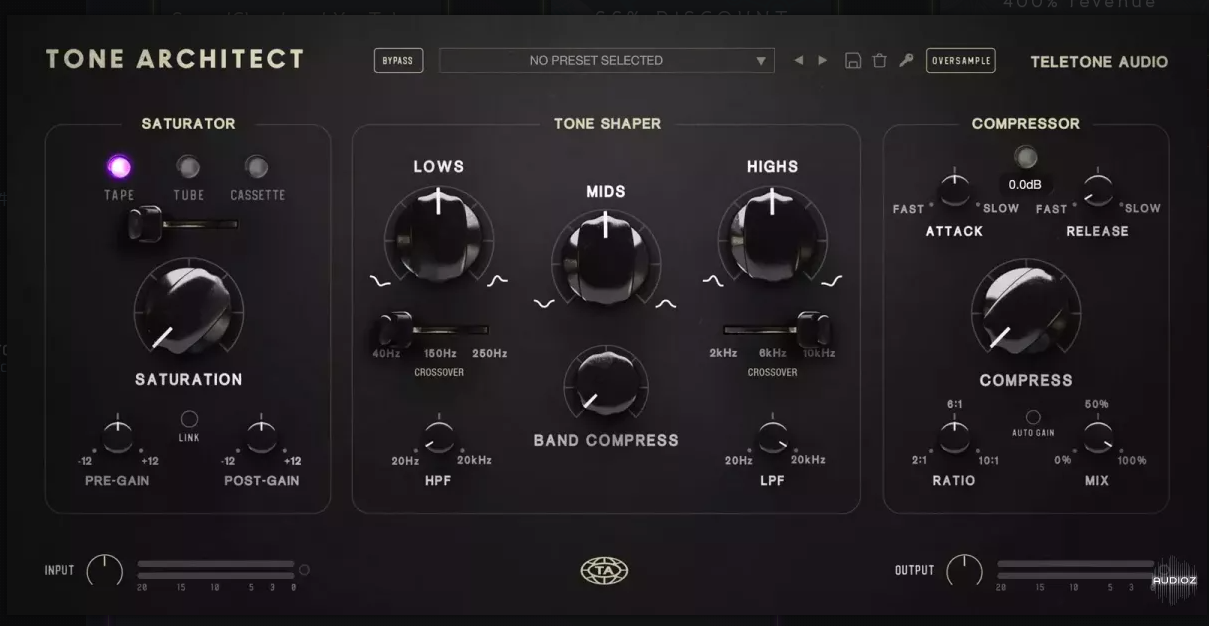This screenshot has height=626, width=1209.
Task: Go to next preset with right arrow
Action: click(x=823, y=60)
